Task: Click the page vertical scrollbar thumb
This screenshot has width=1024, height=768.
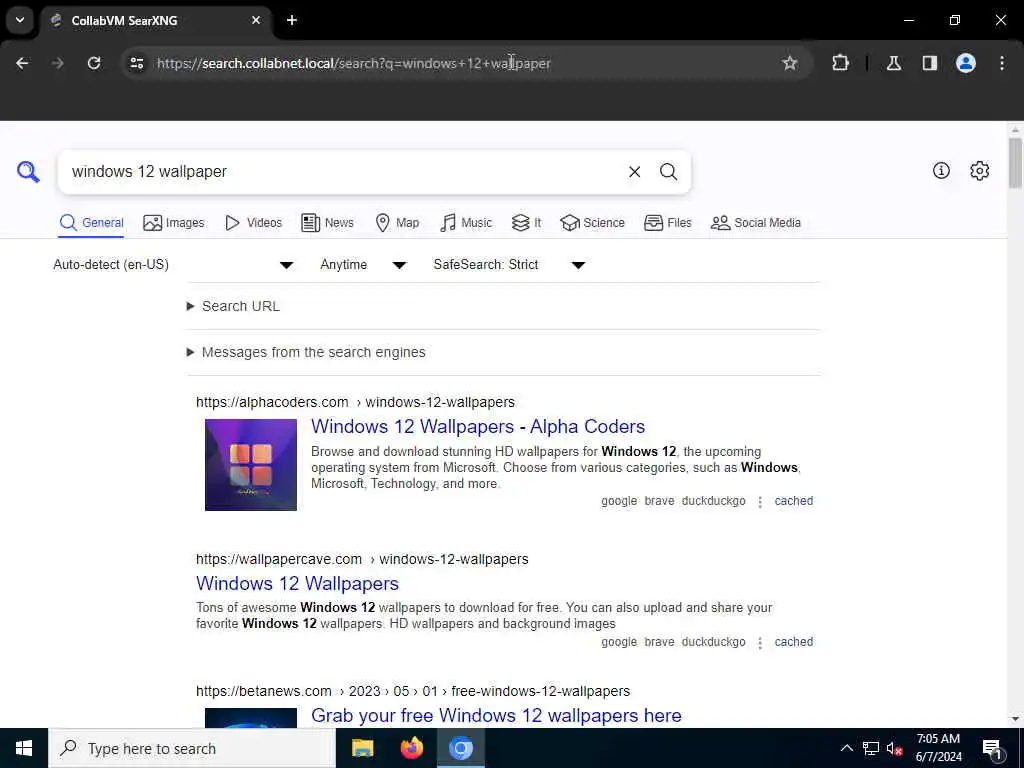Action: pyautogui.click(x=1014, y=162)
